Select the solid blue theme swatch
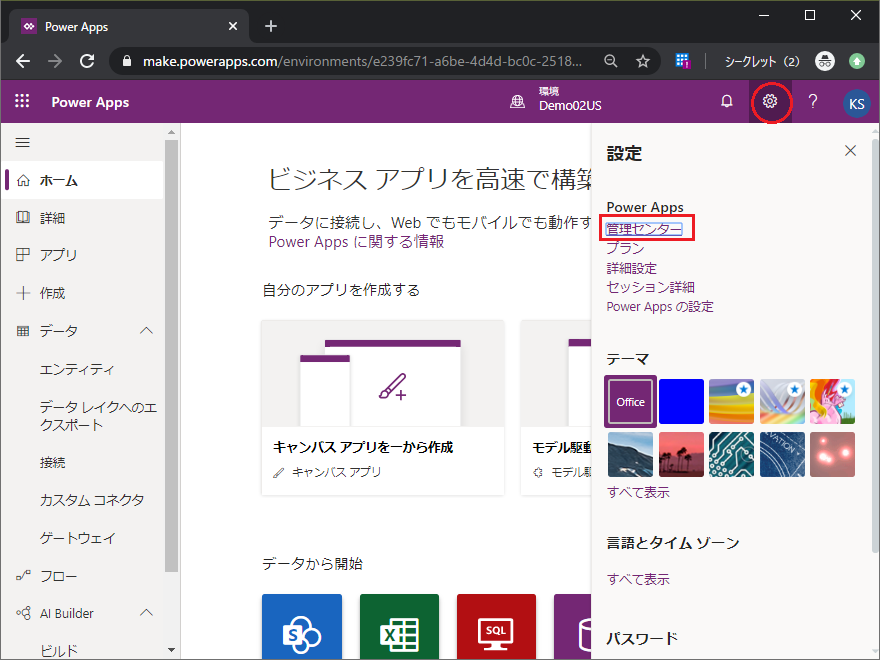 click(x=681, y=401)
